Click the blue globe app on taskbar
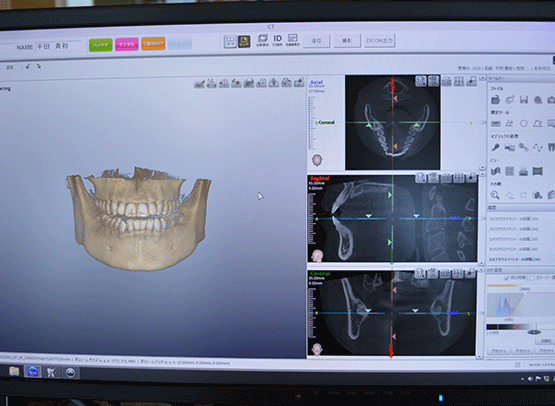Viewport: 555px width, 406px height. [33, 371]
